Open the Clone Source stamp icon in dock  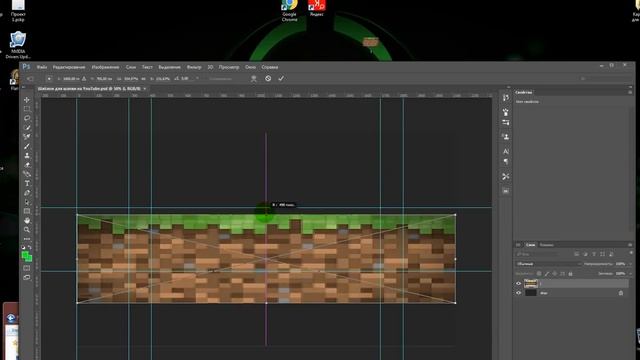pos(506,137)
